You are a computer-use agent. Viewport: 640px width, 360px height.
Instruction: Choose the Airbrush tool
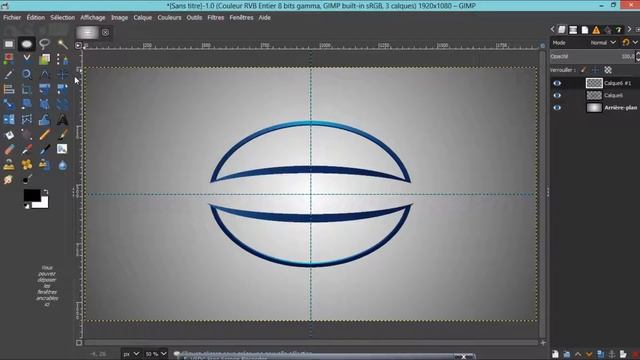(27, 150)
